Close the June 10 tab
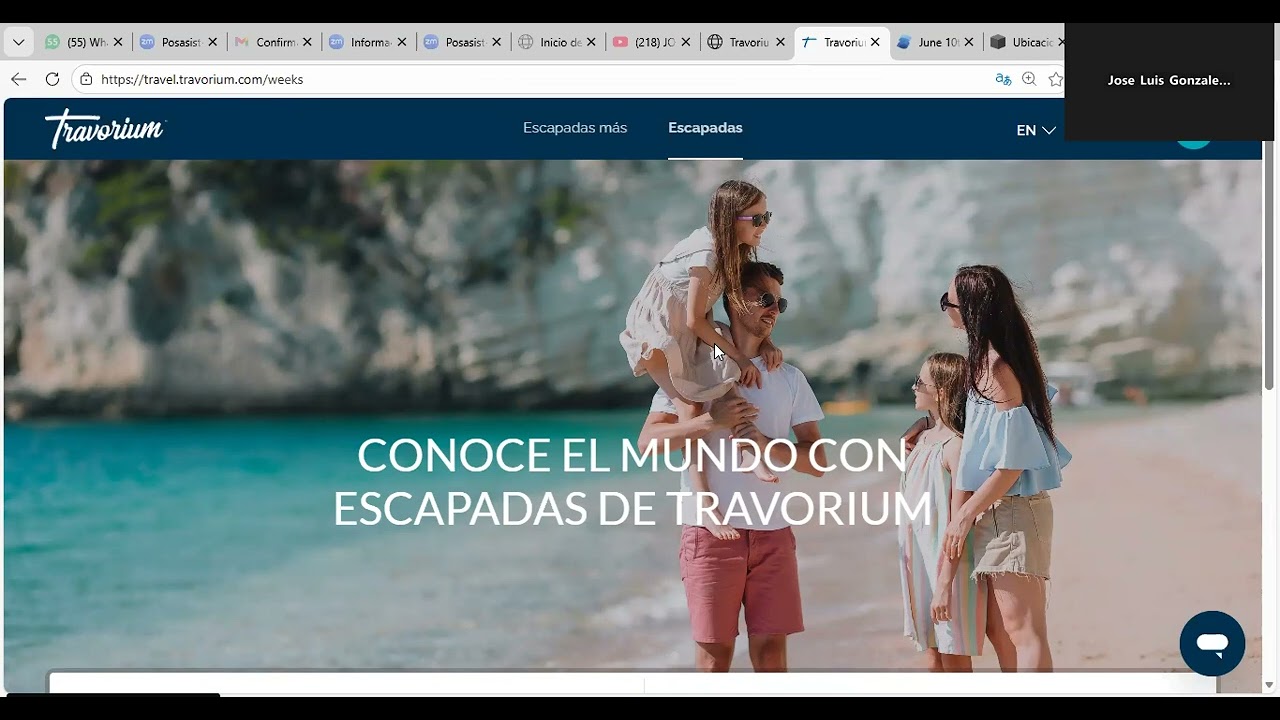1280x720 pixels. tap(968, 42)
